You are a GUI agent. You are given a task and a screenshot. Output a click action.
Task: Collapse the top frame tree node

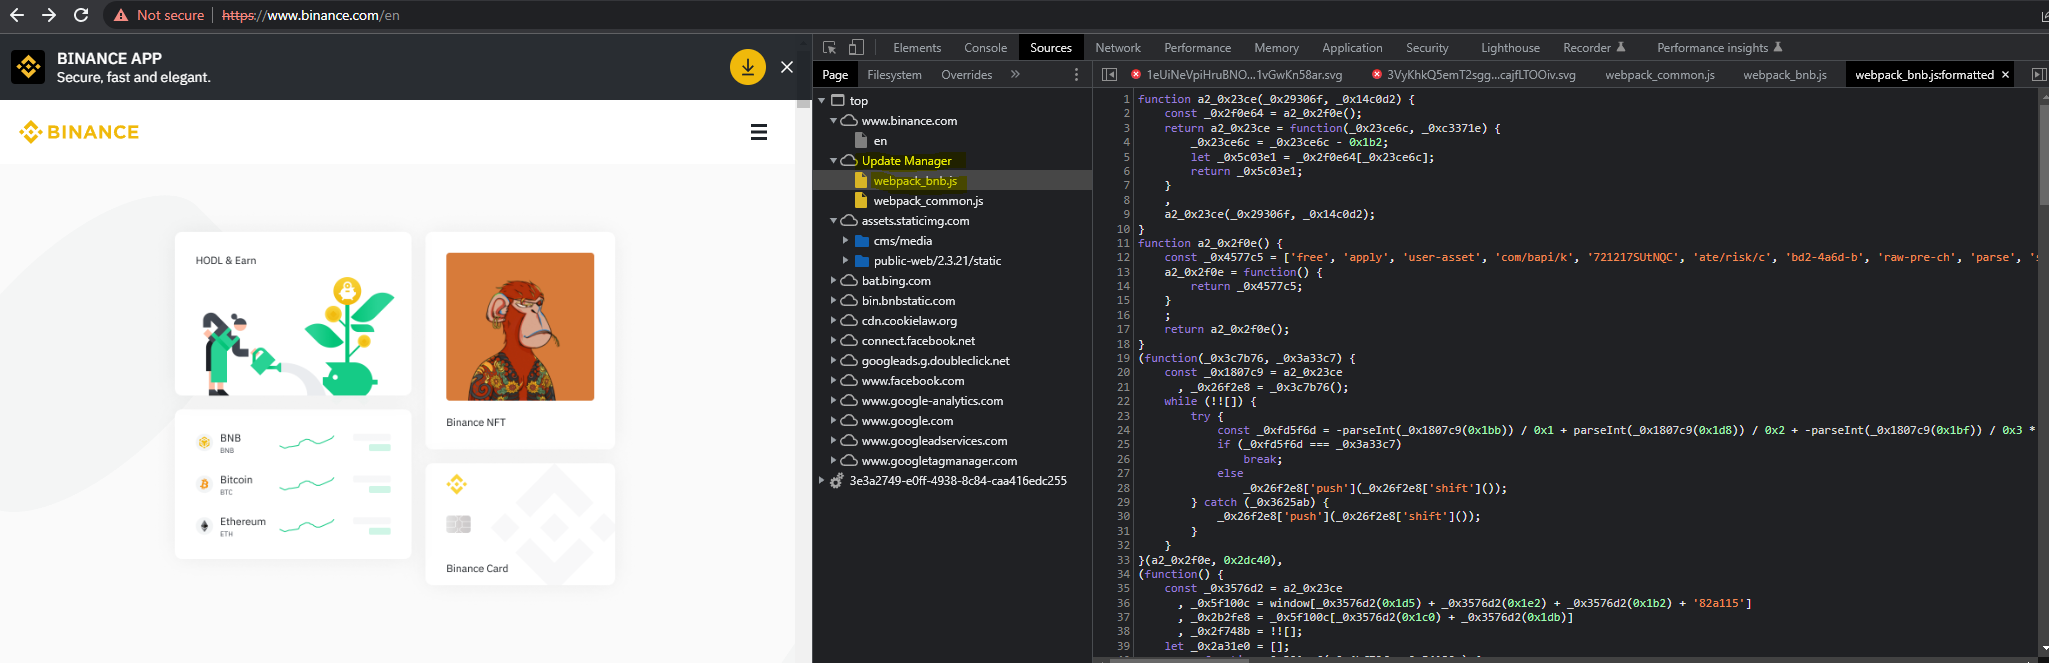822,100
